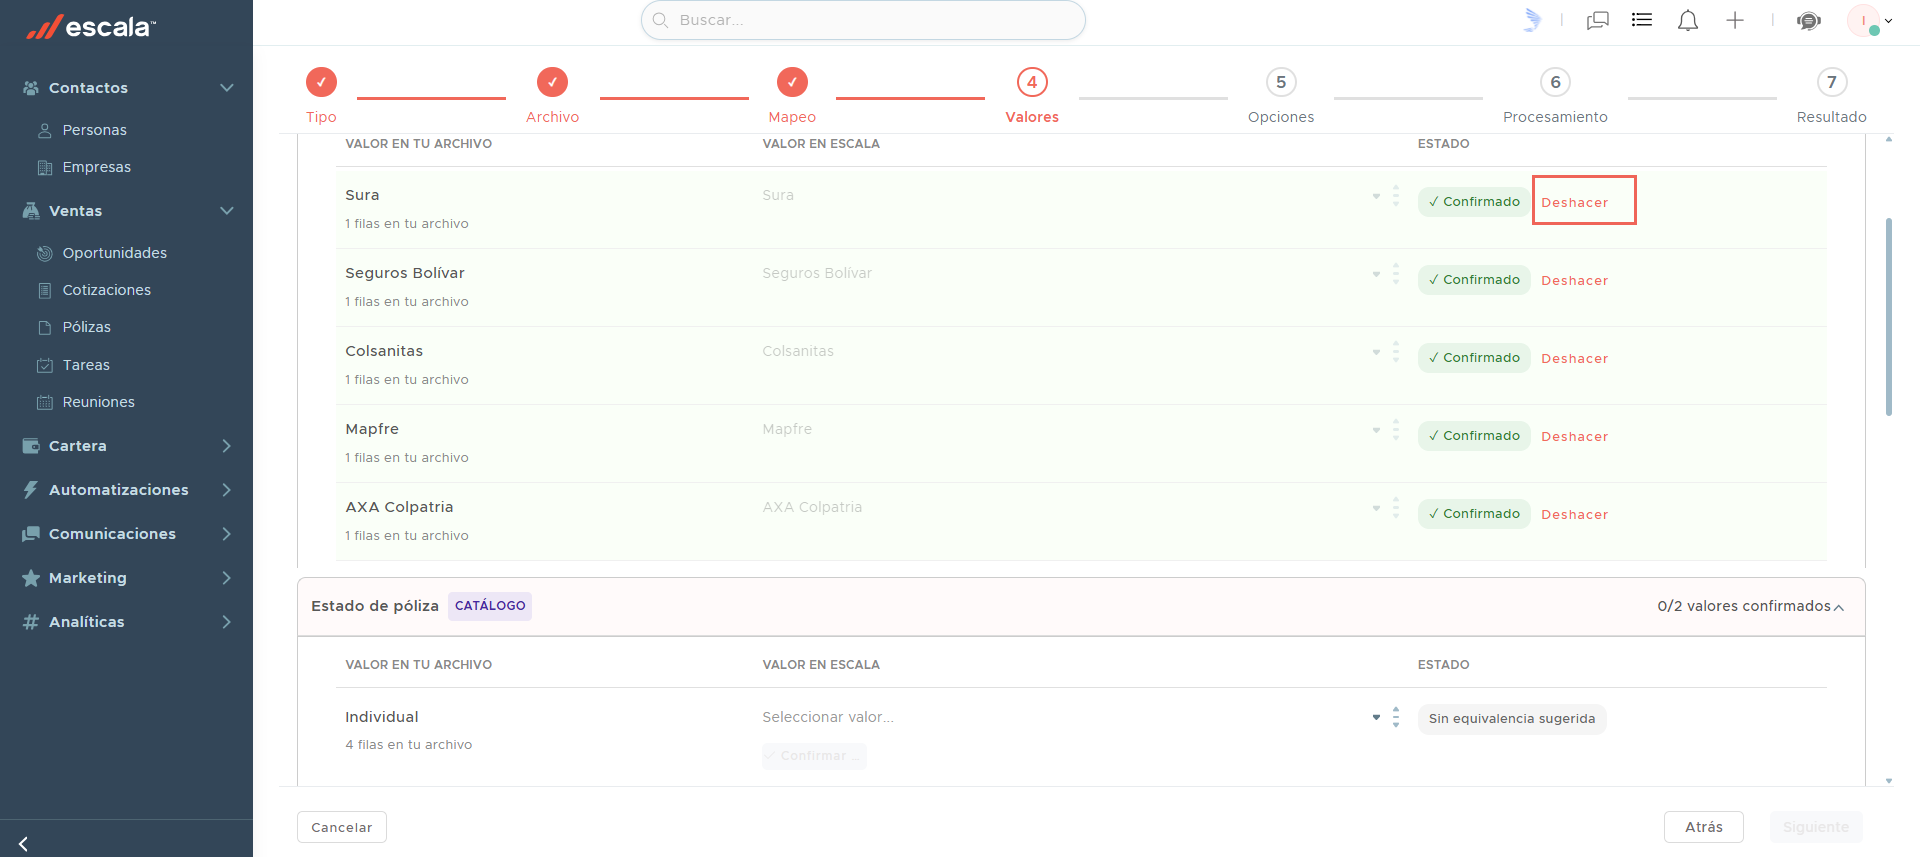
Task: Click the Contactos people icon
Action: click(31, 88)
